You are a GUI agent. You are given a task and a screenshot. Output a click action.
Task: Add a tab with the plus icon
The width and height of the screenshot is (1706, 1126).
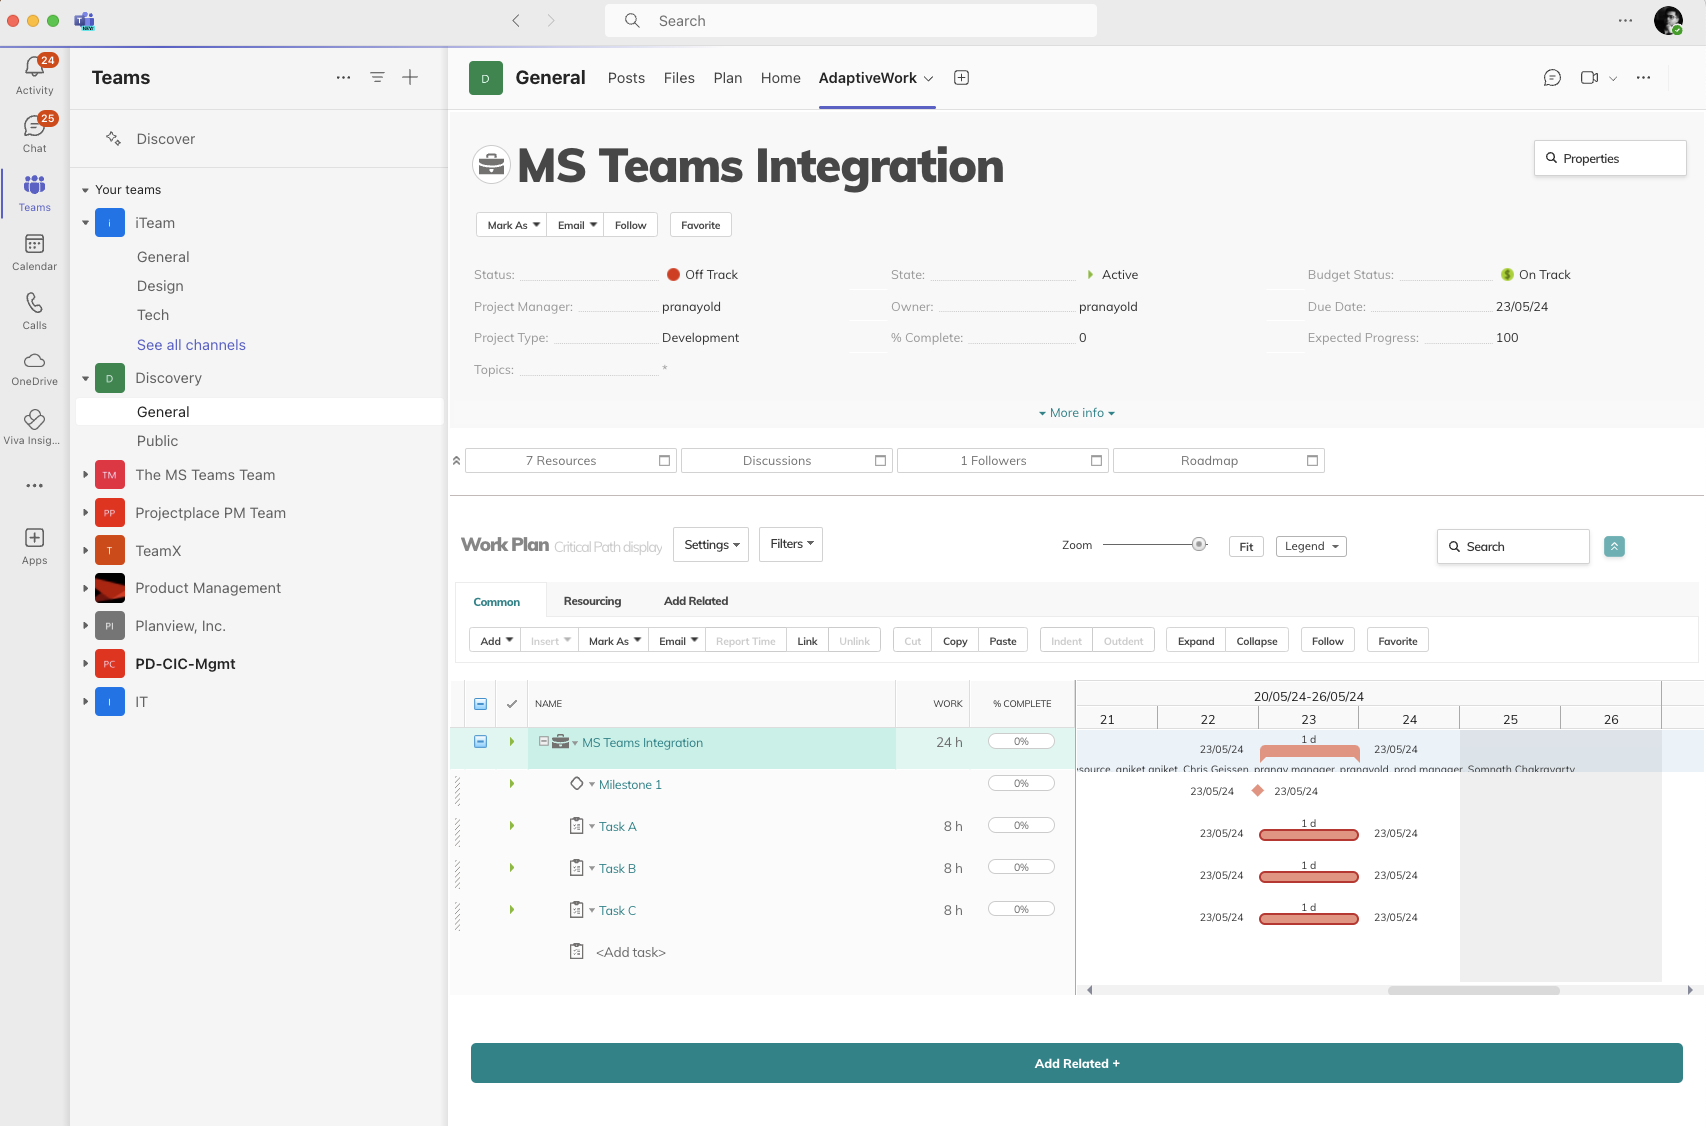coord(961,78)
